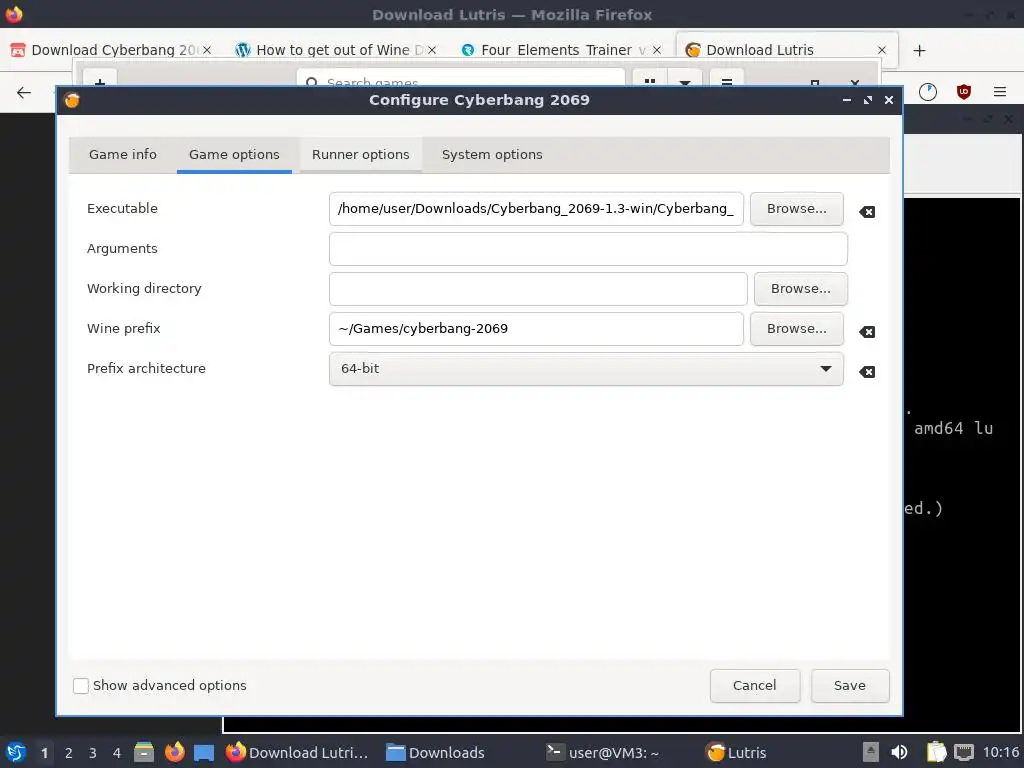Switch to workspace 3 in the taskbar

click(x=93, y=753)
